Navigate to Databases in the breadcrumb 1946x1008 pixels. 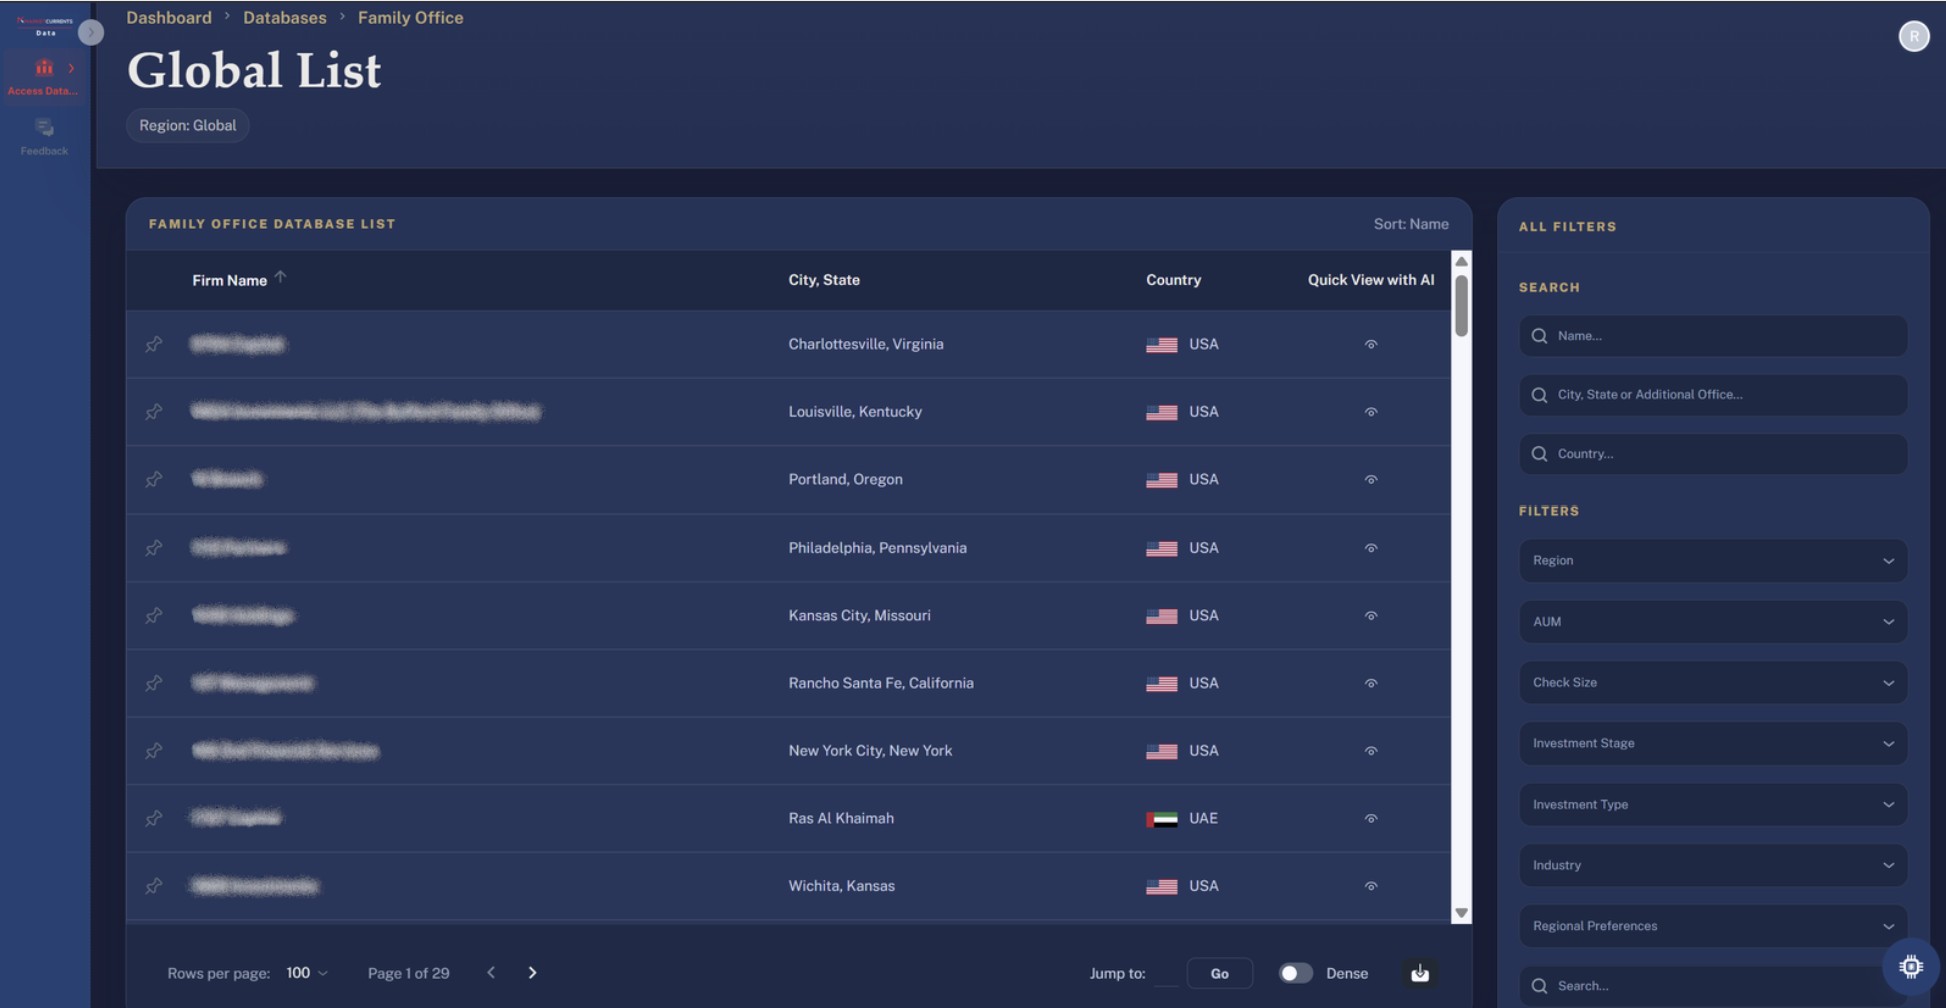tap(284, 18)
